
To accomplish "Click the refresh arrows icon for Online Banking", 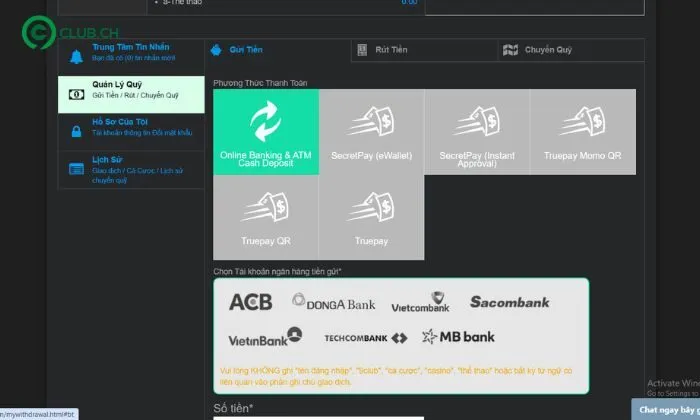I will pos(266,121).
